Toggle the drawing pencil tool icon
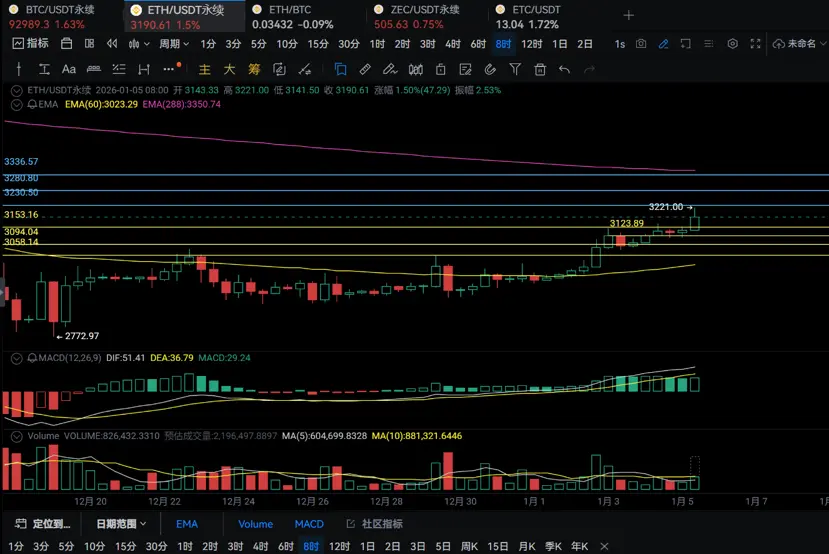 664,44
